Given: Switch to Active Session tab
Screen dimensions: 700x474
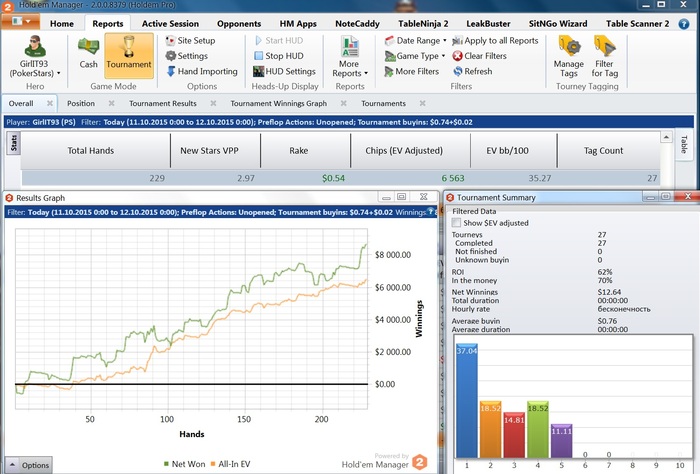Looking at the screenshot, I should coord(170,24).
